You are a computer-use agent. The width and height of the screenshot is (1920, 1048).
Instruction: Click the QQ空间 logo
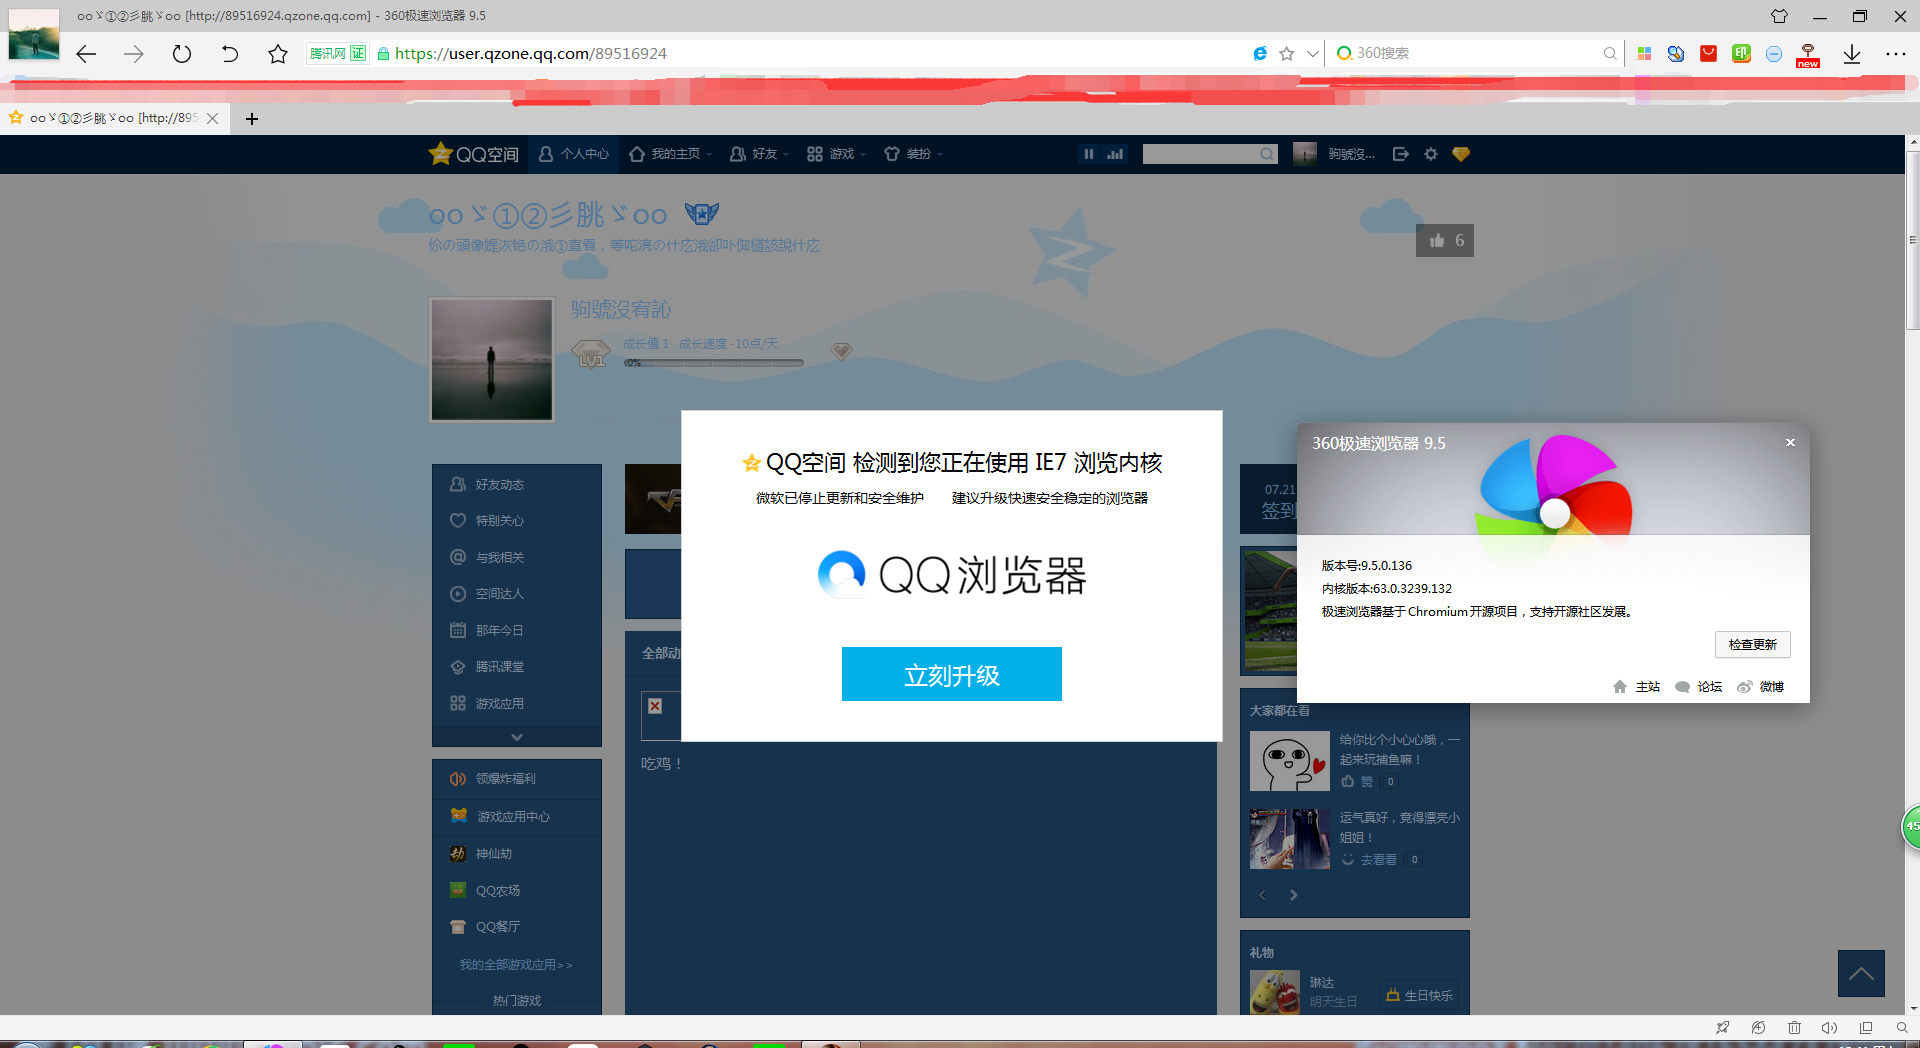[473, 154]
